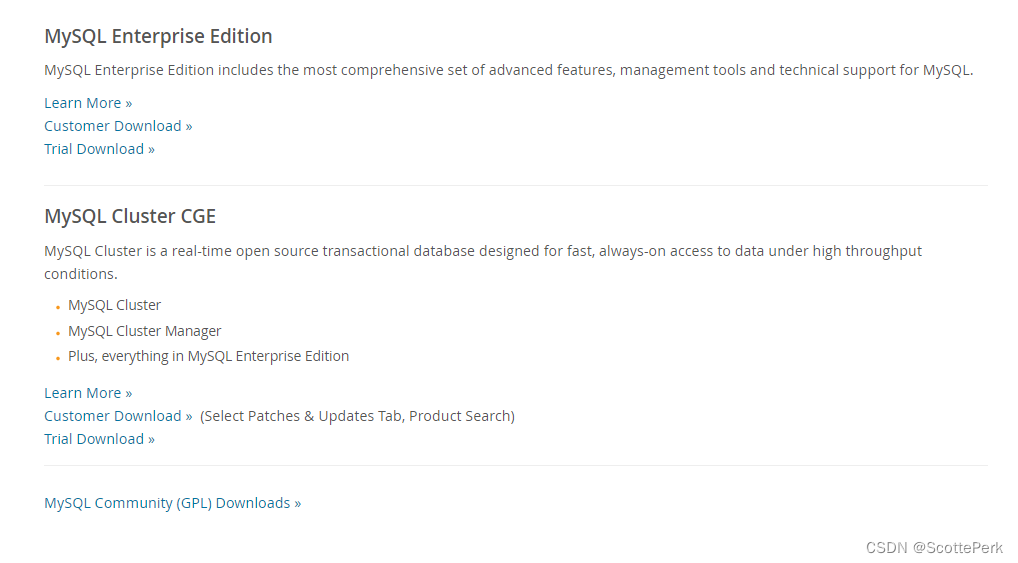Go to MySQL Community (GPL) Downloads
The height and width of the screenshot is (563, 1018).
pyautogui.click(x=172, y=503)
